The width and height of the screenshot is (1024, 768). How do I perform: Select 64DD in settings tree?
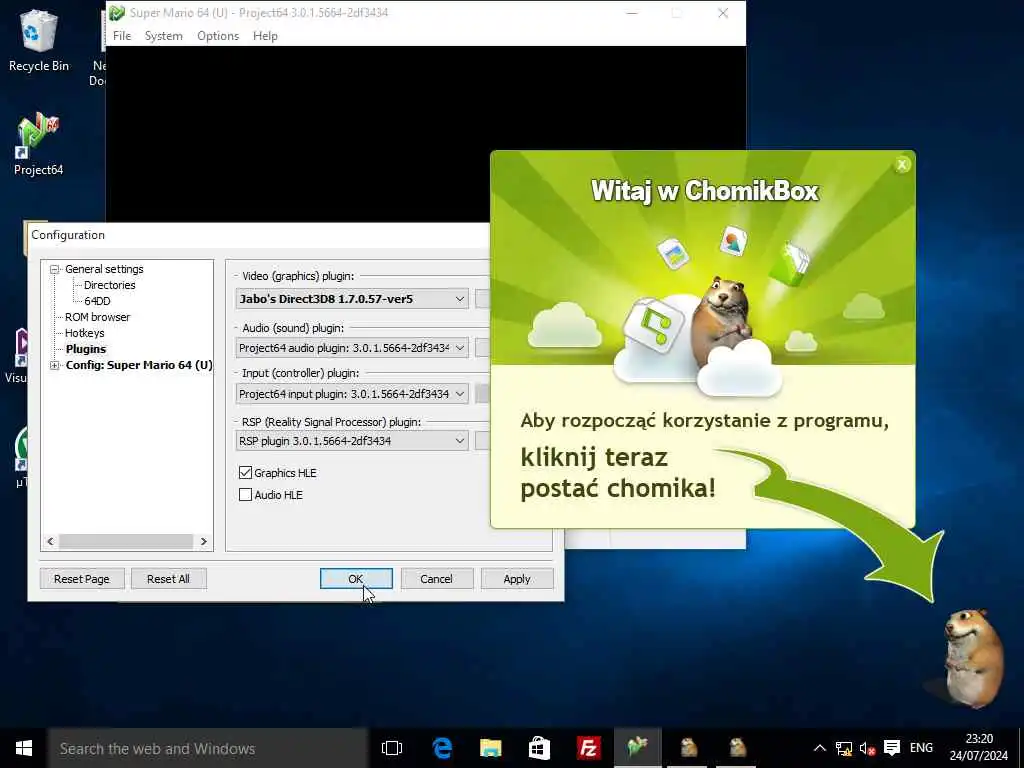coord(97,301)
